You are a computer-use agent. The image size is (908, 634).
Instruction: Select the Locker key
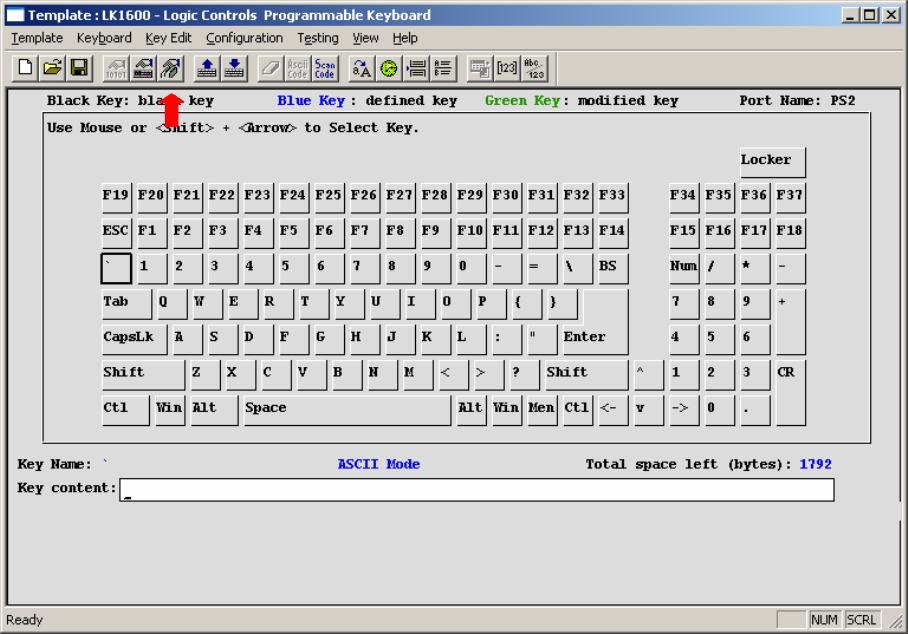(x=772, y=161)
